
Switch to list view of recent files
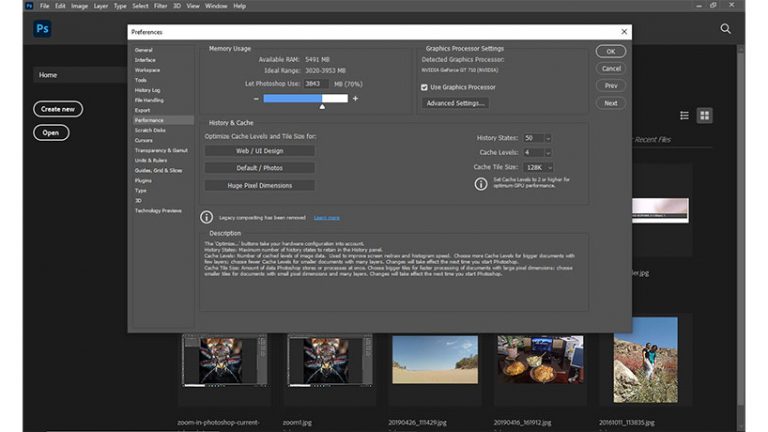click(685, 116)
